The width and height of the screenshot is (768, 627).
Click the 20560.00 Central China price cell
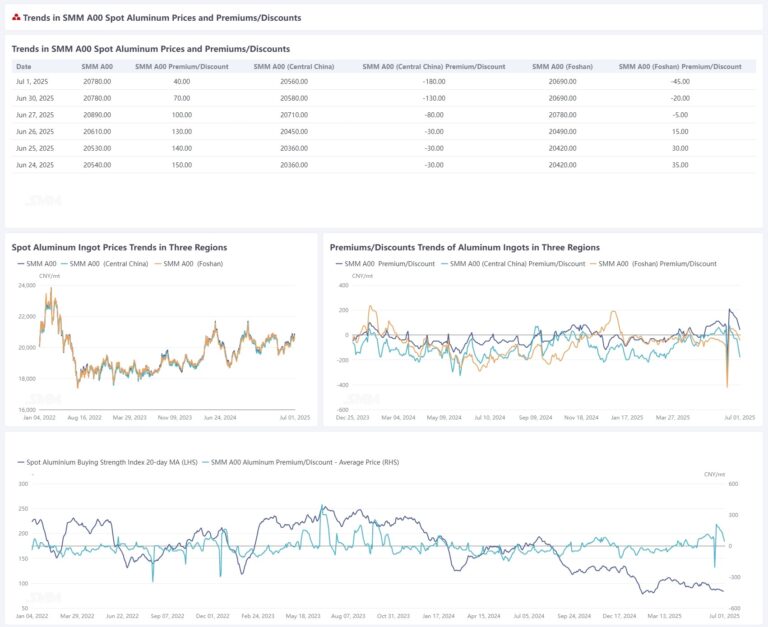[294, 81]
